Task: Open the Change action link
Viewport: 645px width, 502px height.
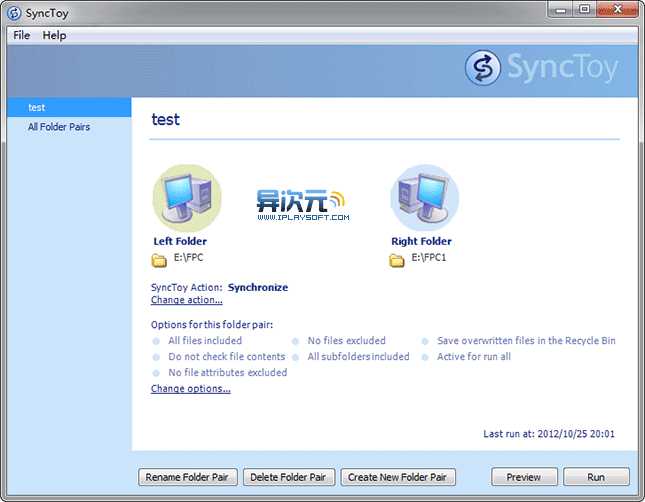Action: point(186,300)
